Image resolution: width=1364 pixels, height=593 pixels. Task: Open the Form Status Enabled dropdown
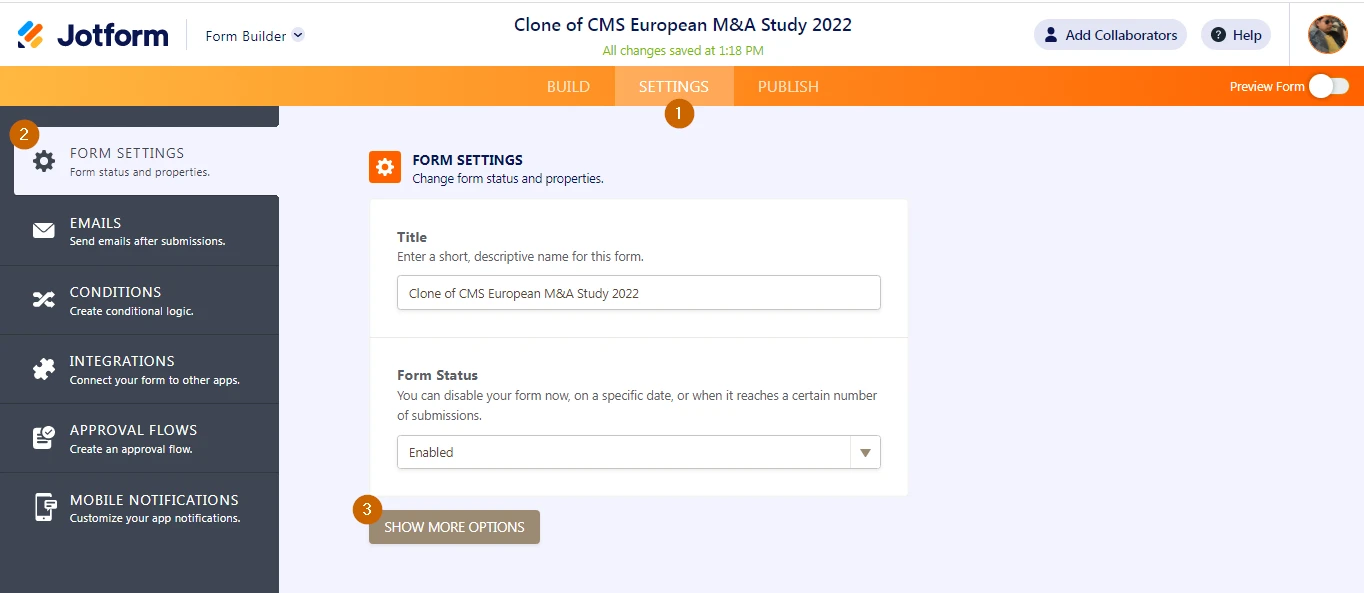tap(639, 452)
